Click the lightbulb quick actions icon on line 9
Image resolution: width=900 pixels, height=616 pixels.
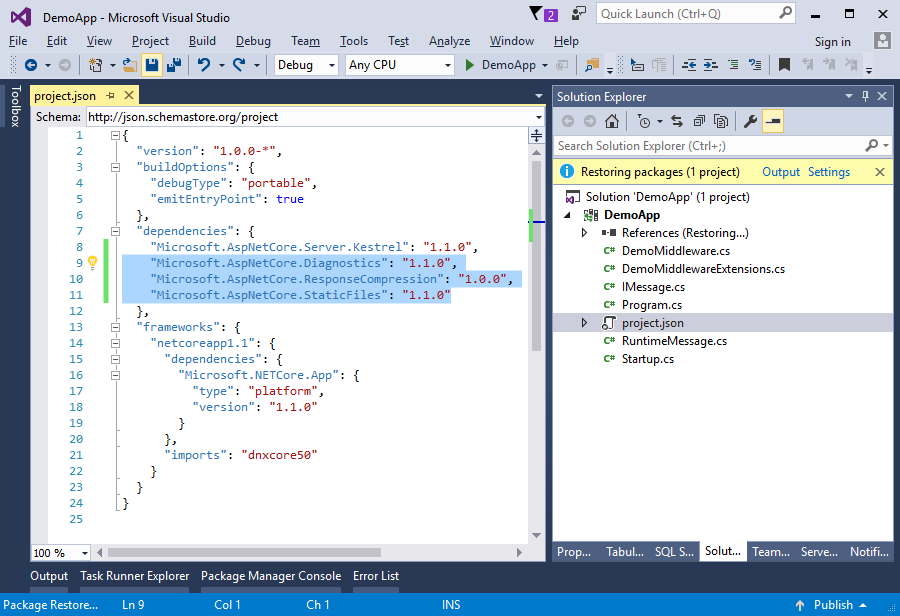point(92,263)
